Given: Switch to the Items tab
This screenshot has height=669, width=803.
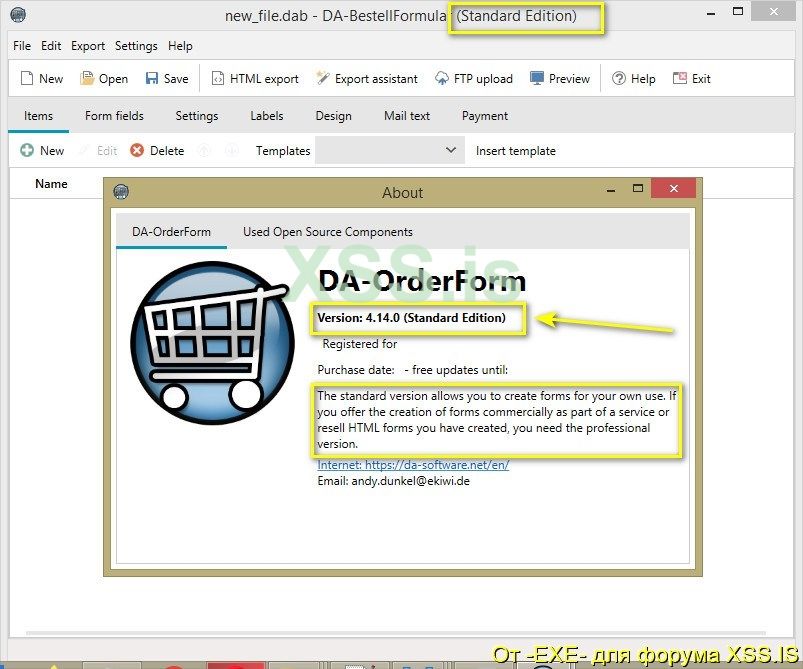Looking at the screenshot, I should [x=38, y=116].
